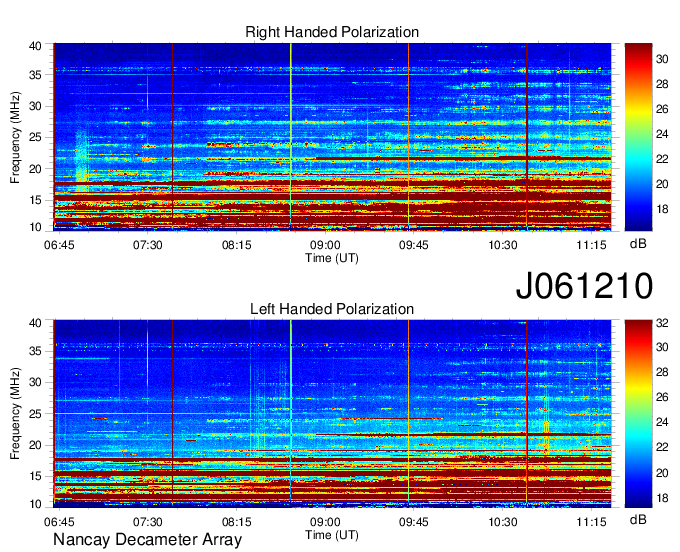Click the 08:15 tick label on bottom plot

[236, 522]
